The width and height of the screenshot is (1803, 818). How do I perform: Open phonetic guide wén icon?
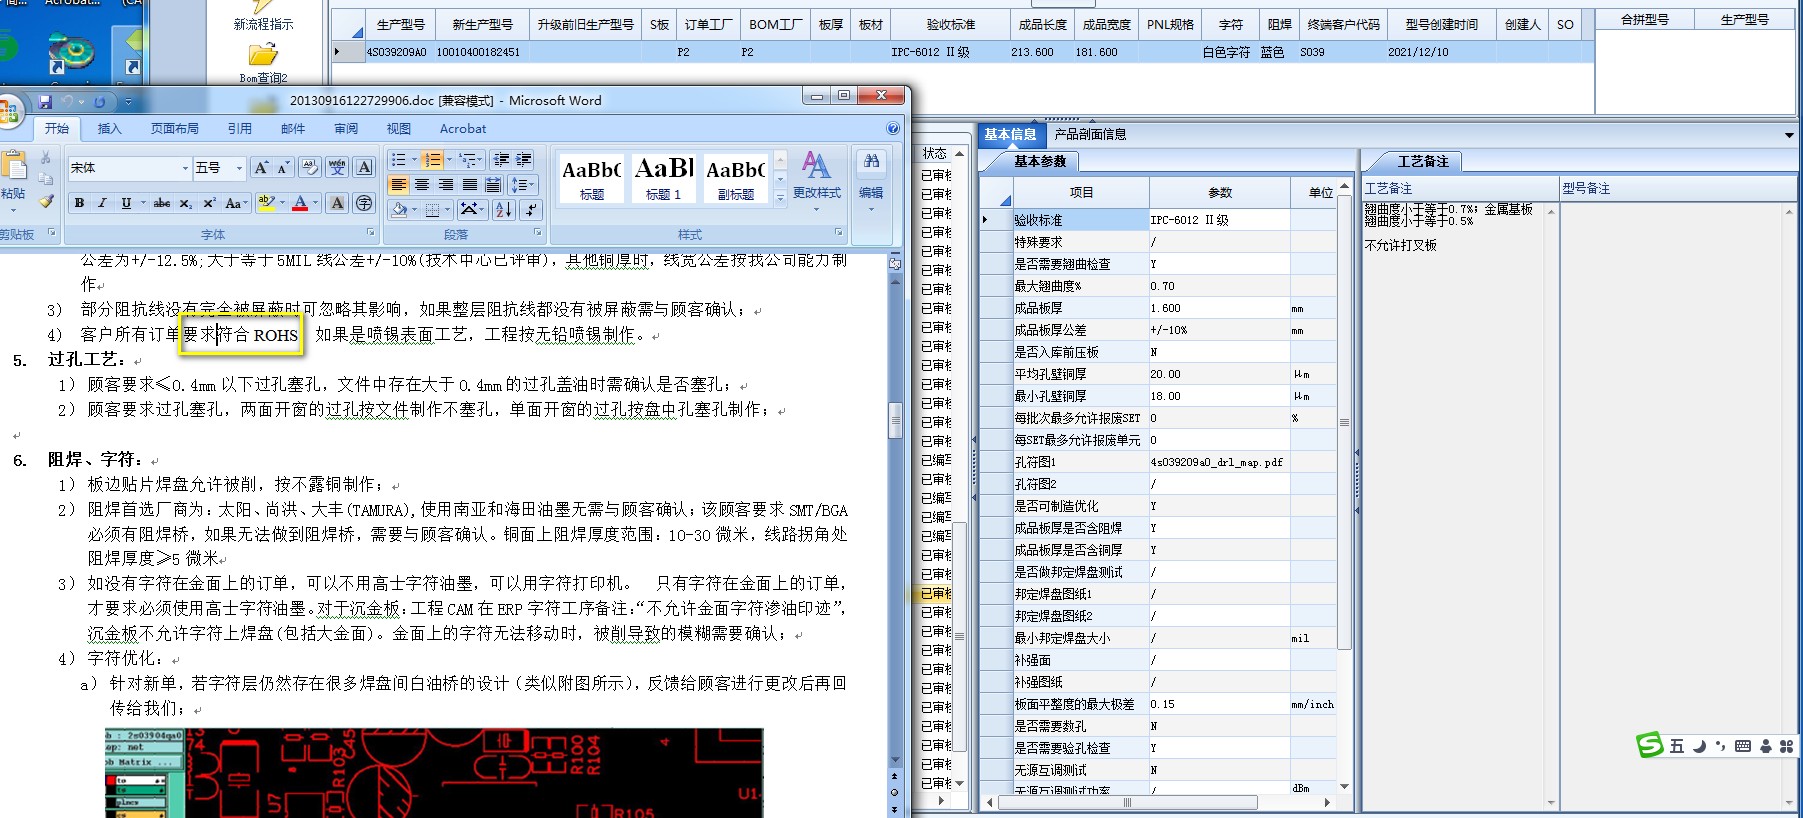pos(337,168)
